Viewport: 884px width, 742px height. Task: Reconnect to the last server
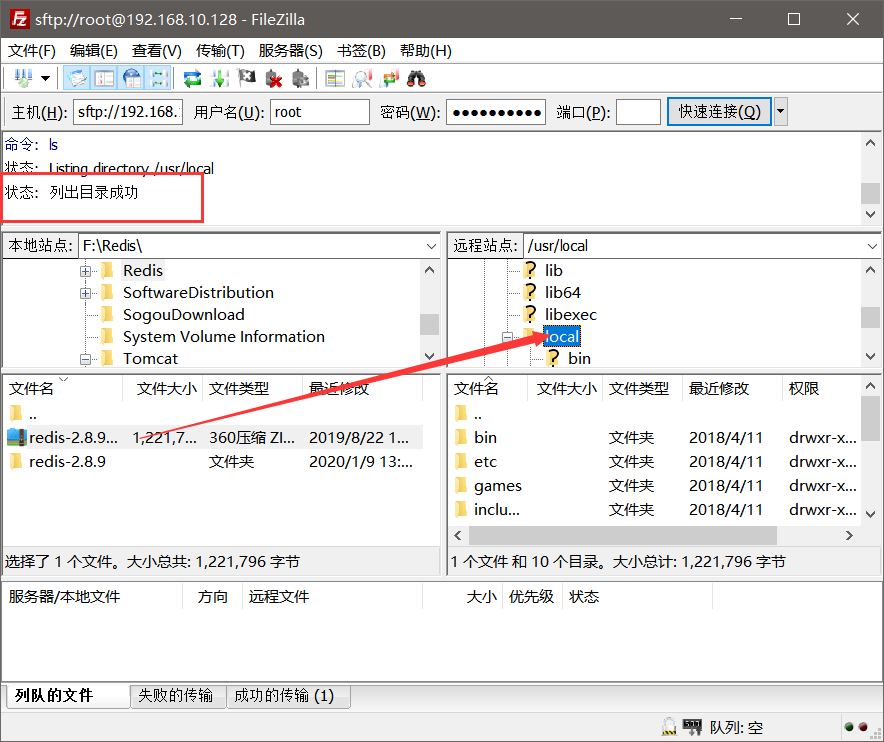tap(300, 78)
